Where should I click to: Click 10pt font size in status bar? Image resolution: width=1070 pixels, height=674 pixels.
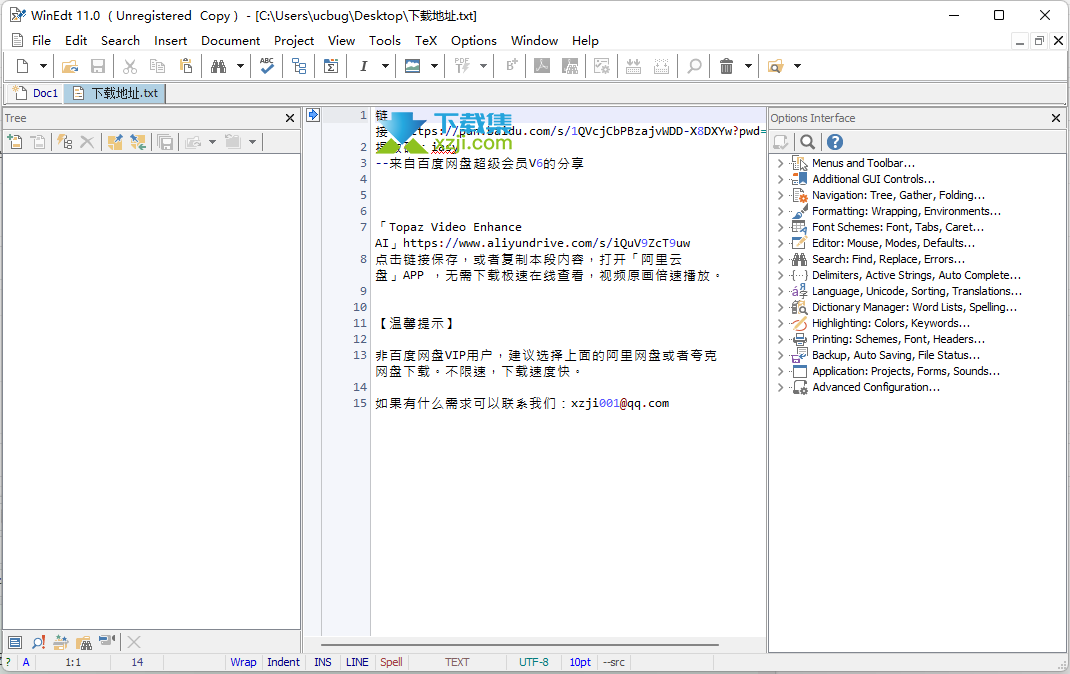pos(580,662)
